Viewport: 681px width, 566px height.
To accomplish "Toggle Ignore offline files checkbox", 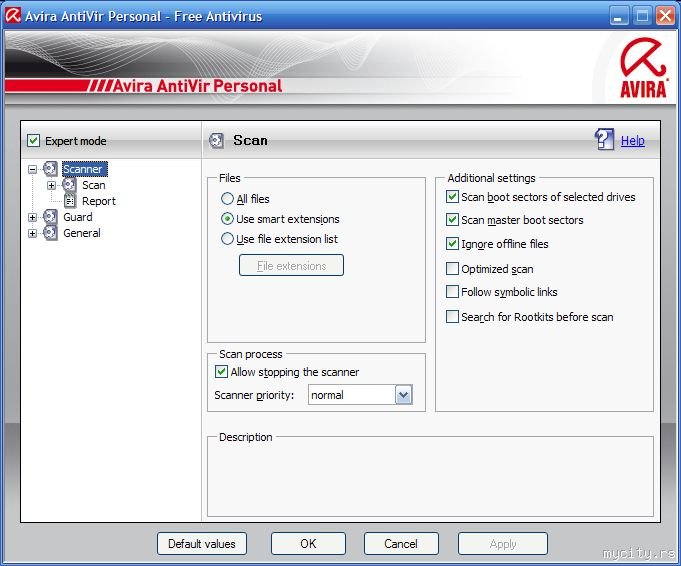I will 452,243.
